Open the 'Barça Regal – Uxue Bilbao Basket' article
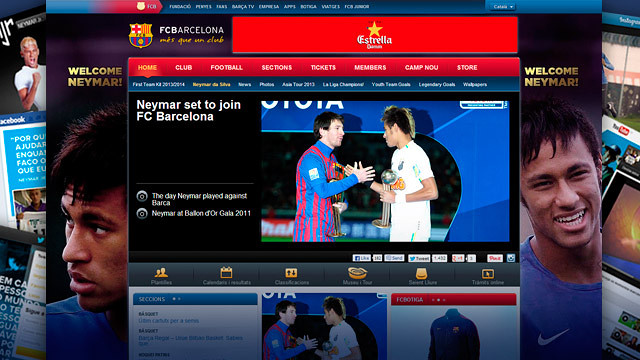Screen dimensions: 640x360 coord(191,341)
